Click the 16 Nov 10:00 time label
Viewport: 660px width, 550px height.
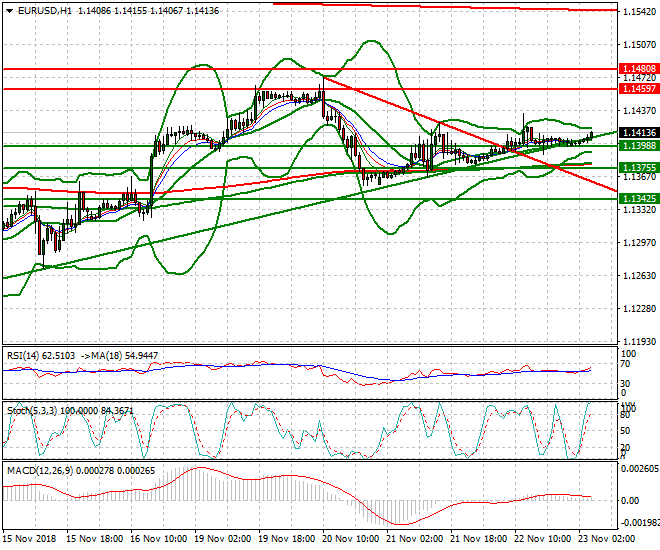coord(159,539)
